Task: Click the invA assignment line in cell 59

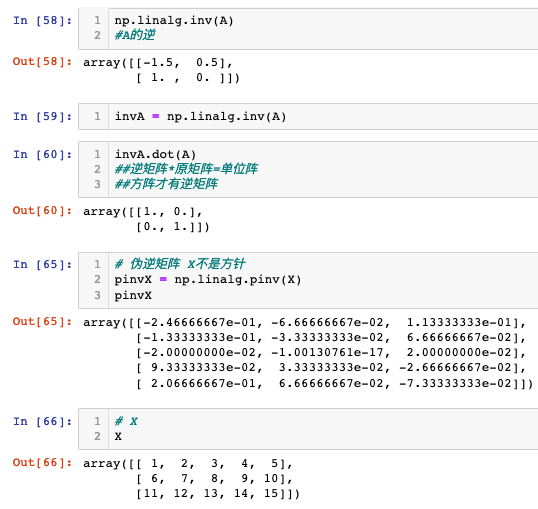Action: click(200, 116)
